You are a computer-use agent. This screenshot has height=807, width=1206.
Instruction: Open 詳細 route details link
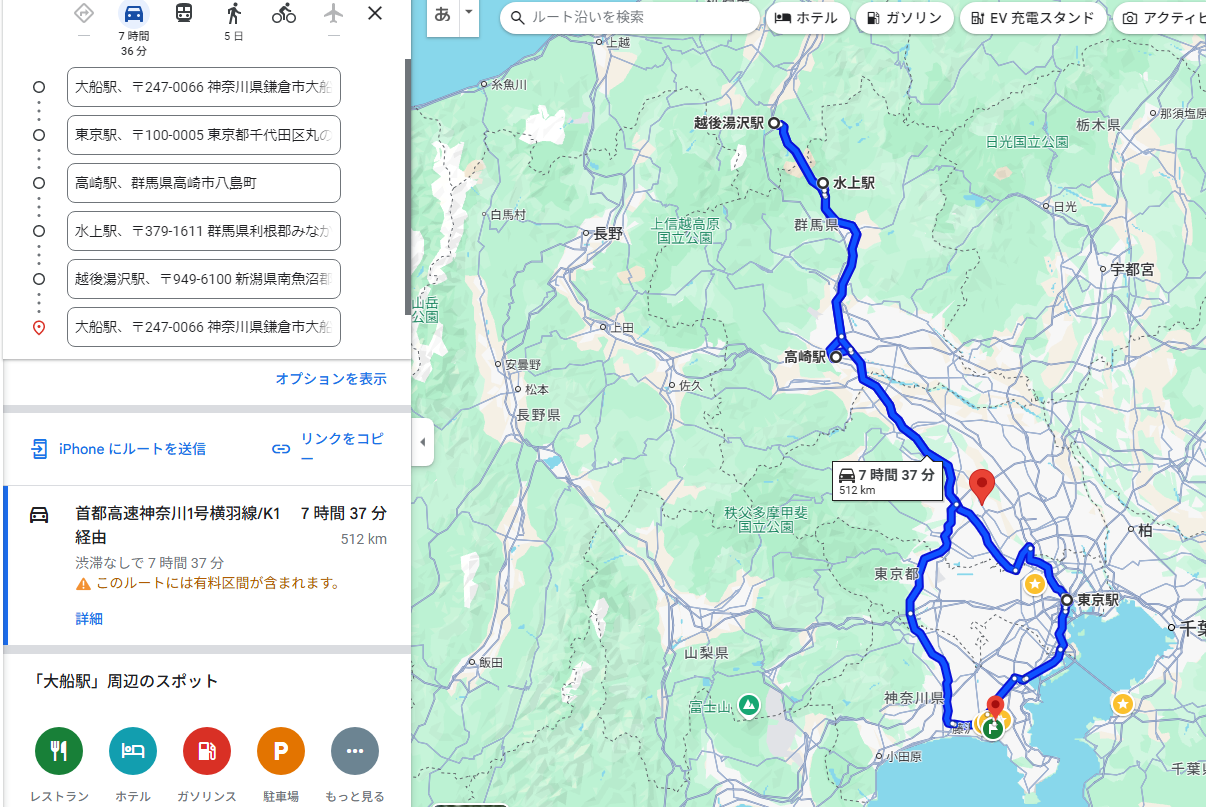89,619
